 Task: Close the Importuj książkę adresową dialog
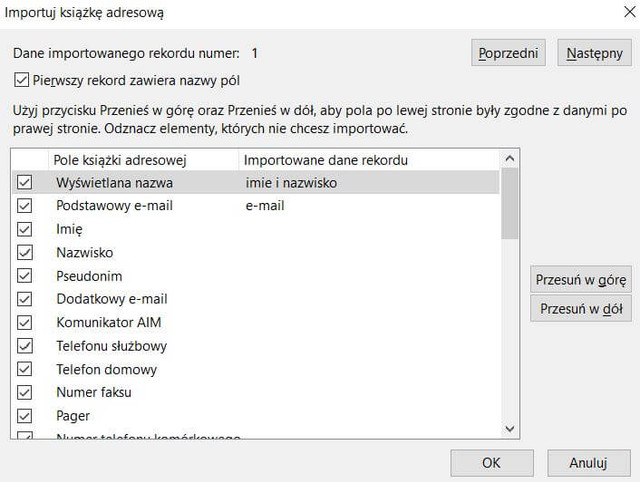tap(630, 12)
